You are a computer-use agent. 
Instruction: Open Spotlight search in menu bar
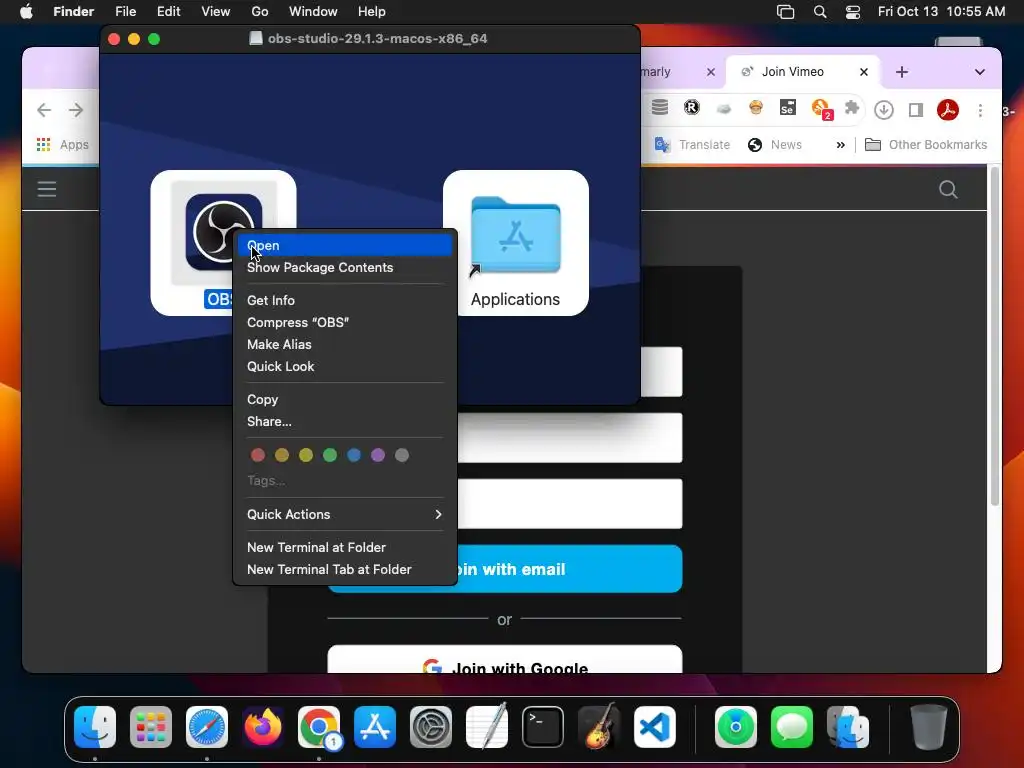(x=820, y=12)
